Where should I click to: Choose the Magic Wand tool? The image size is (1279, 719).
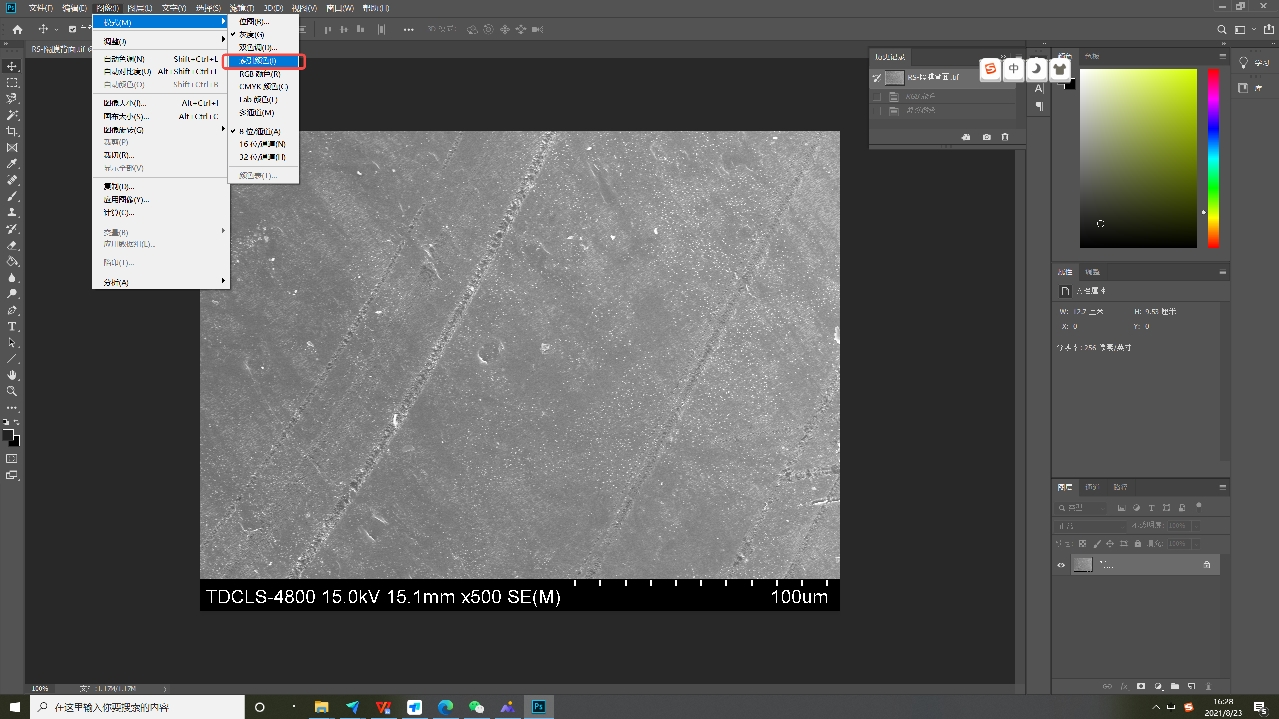pyautogui.click(x=12, y=115)
